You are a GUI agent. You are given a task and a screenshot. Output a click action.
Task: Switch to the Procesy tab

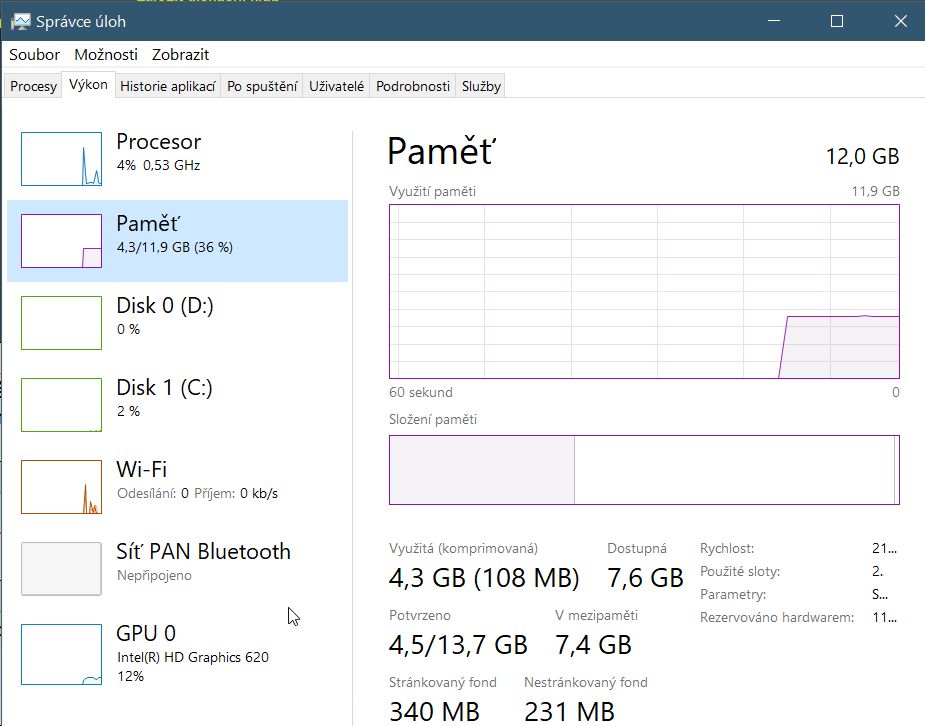click(x=33, y=86)
